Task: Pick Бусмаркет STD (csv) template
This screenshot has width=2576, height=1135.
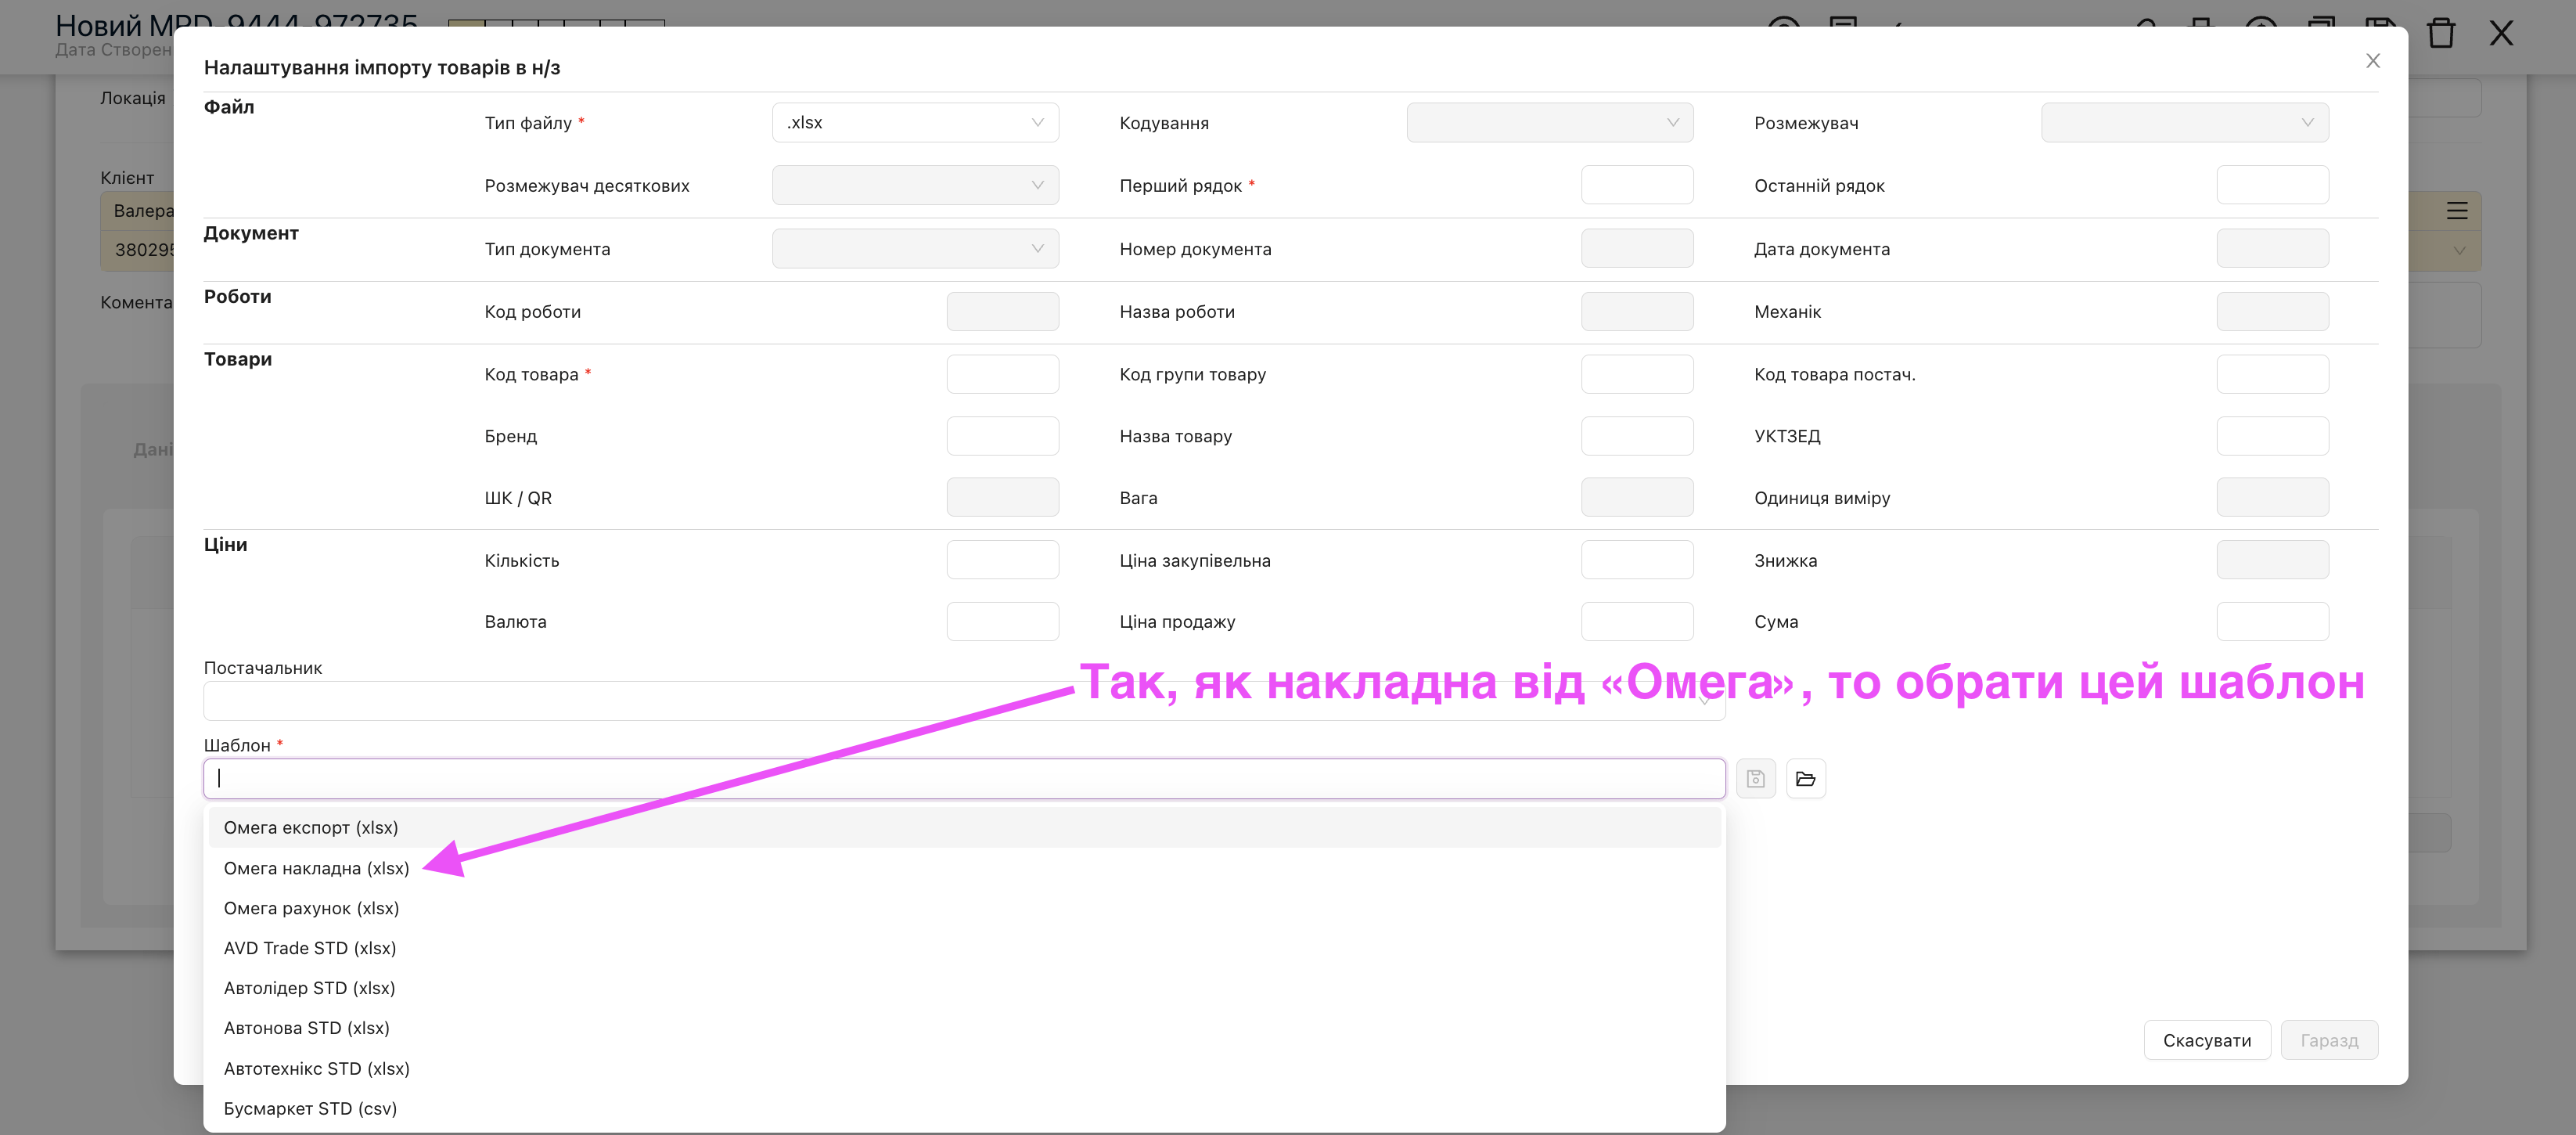Action: click(x=310, y=1108)
